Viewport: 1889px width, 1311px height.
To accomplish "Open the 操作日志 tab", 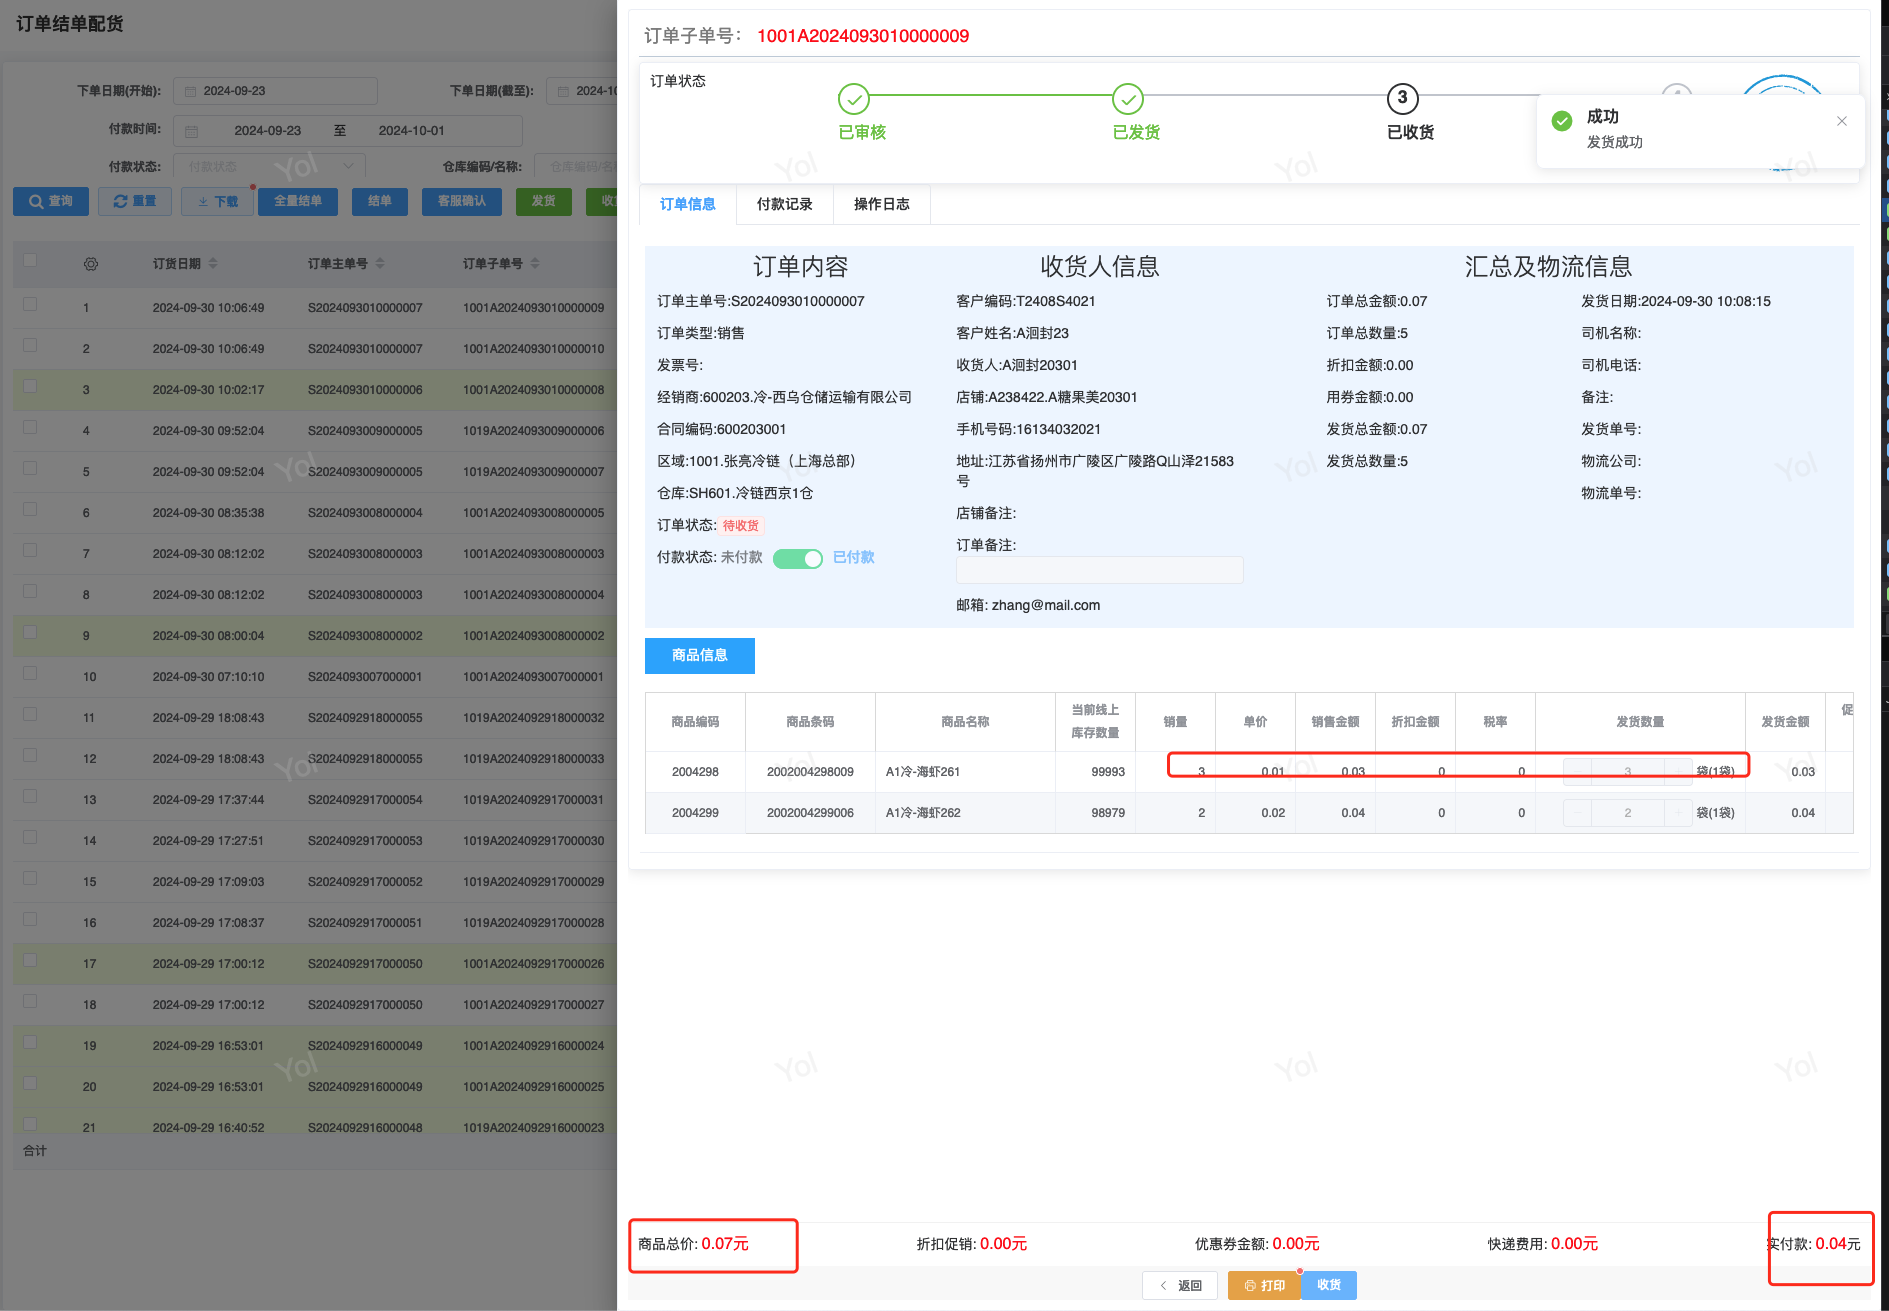I will coord(881,204).
